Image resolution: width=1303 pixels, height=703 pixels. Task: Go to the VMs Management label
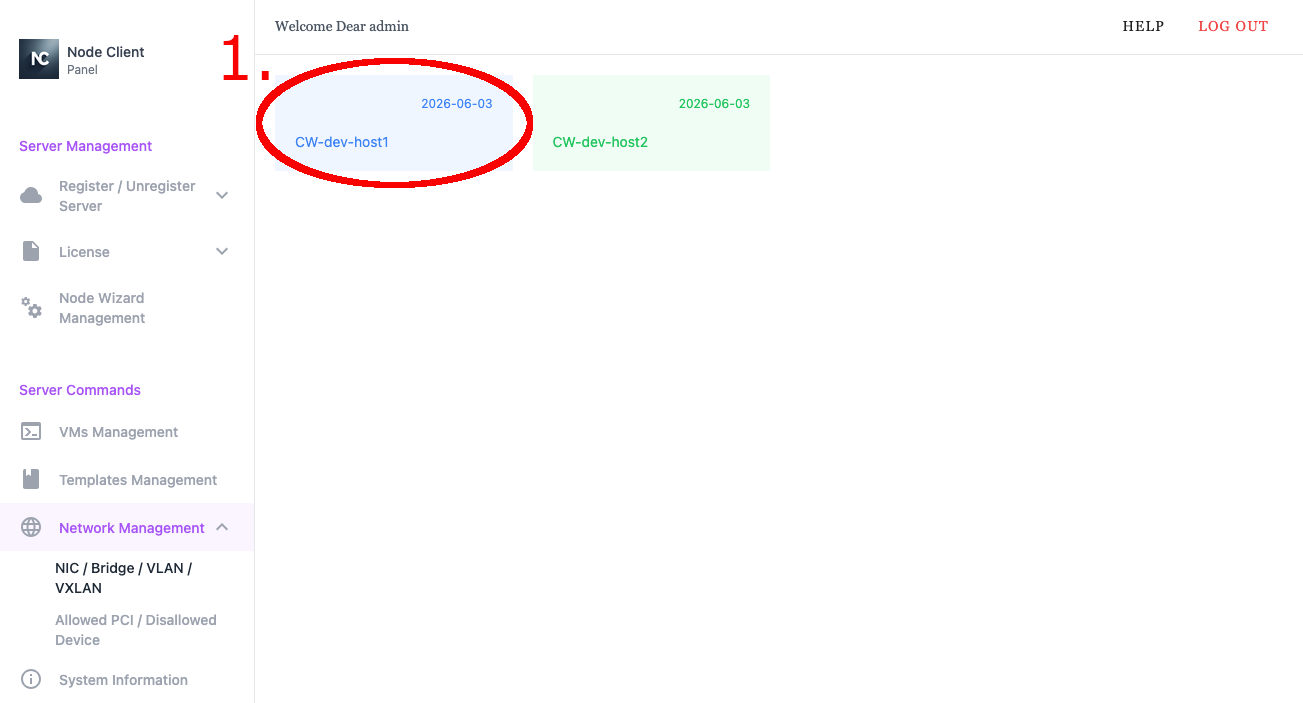pos(118,432)
